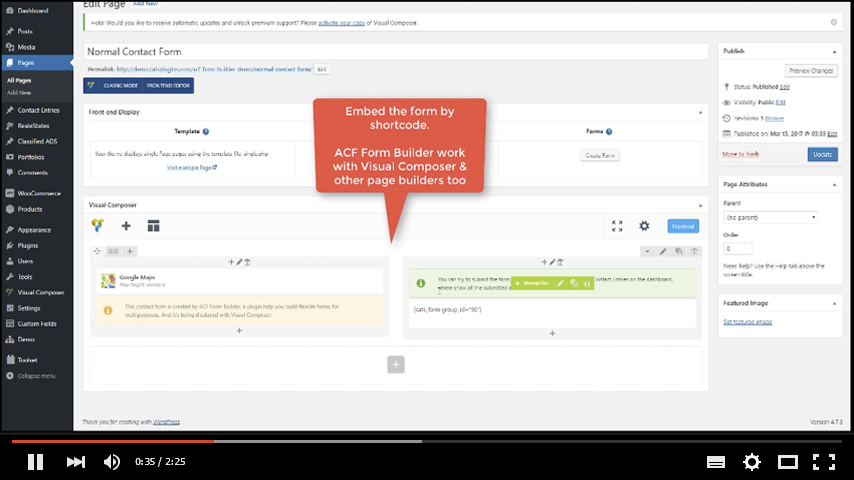Open Visual Composer page settings gear
854x480 pixels.
644,226
